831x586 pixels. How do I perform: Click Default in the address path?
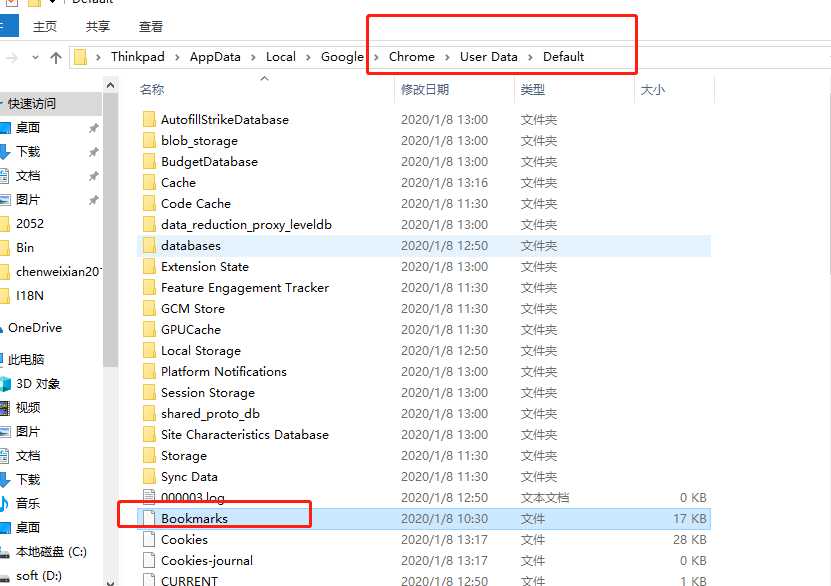[563, 57]
